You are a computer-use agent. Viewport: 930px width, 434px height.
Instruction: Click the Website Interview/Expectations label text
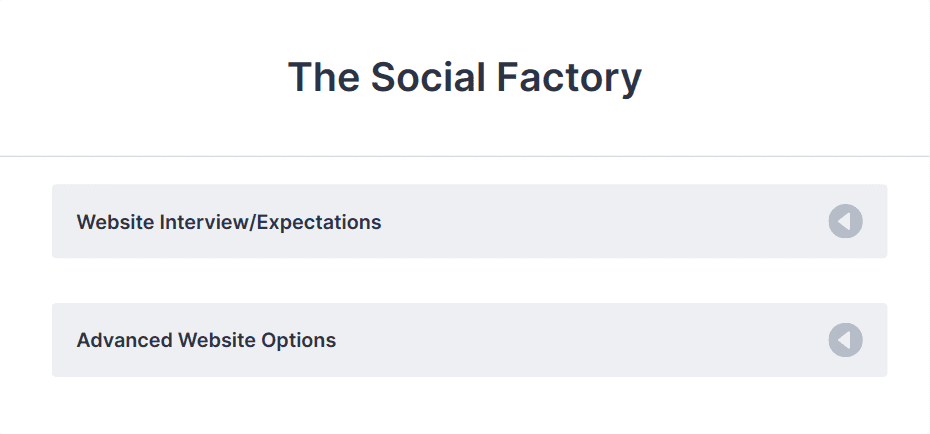pos(229,222)
